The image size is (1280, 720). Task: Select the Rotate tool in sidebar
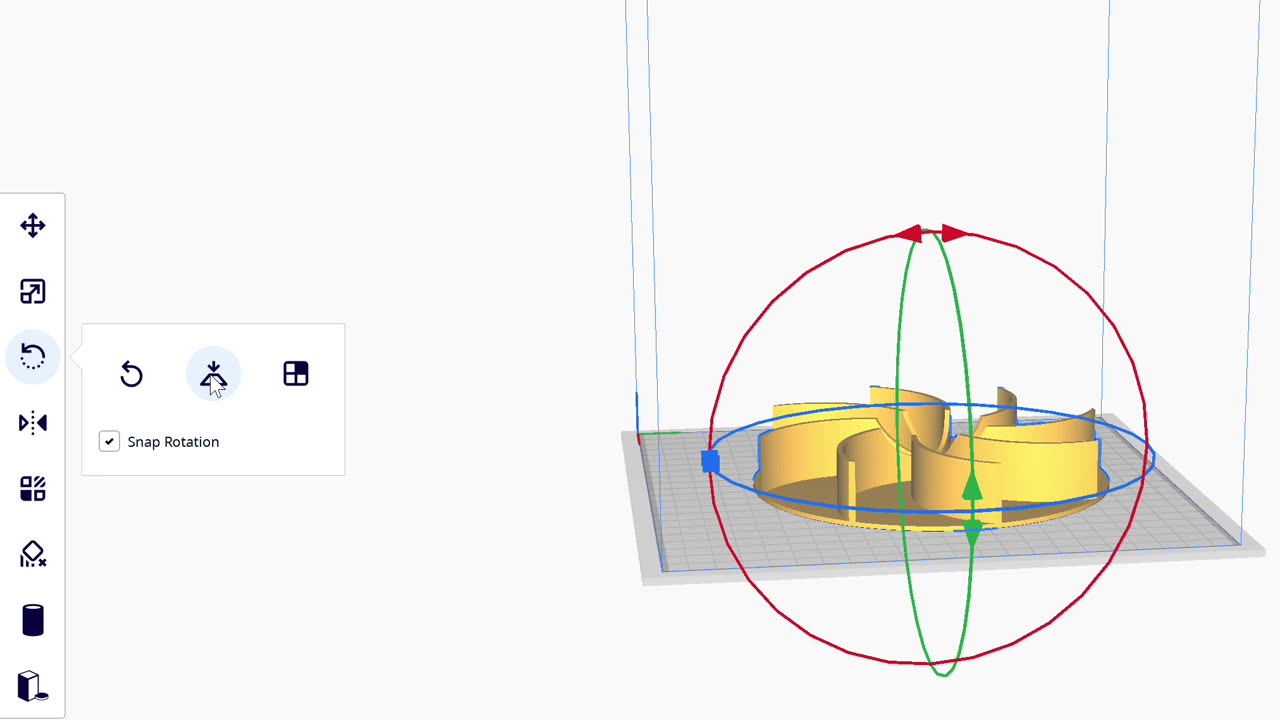tap(33, 357)
